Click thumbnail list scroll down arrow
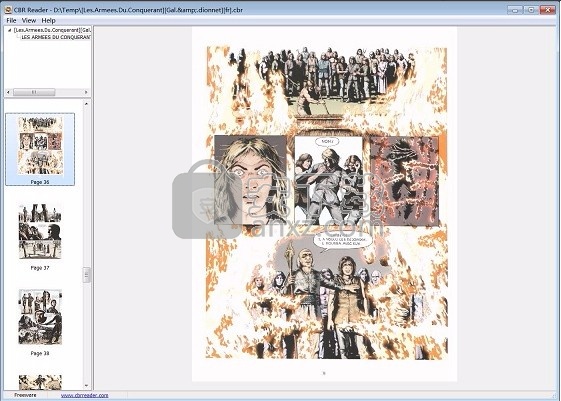561x401 pixels. click(86, 386)
